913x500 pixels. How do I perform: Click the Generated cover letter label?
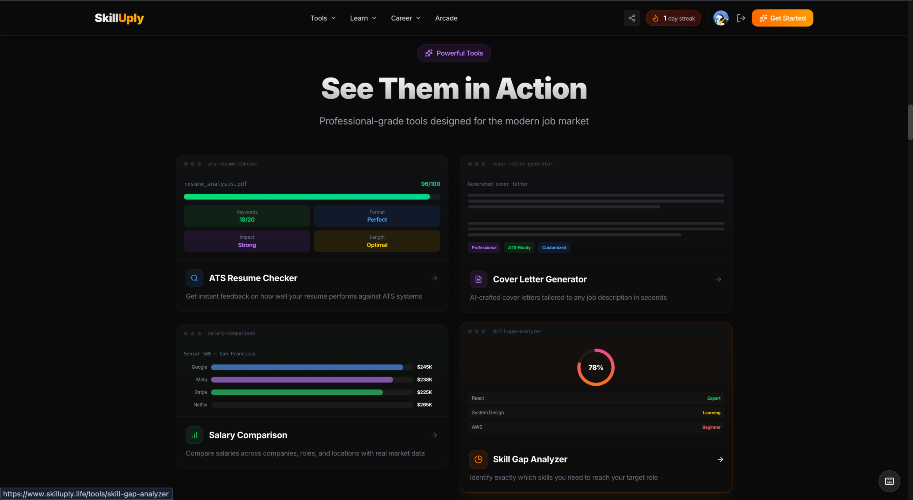point(498,184)
